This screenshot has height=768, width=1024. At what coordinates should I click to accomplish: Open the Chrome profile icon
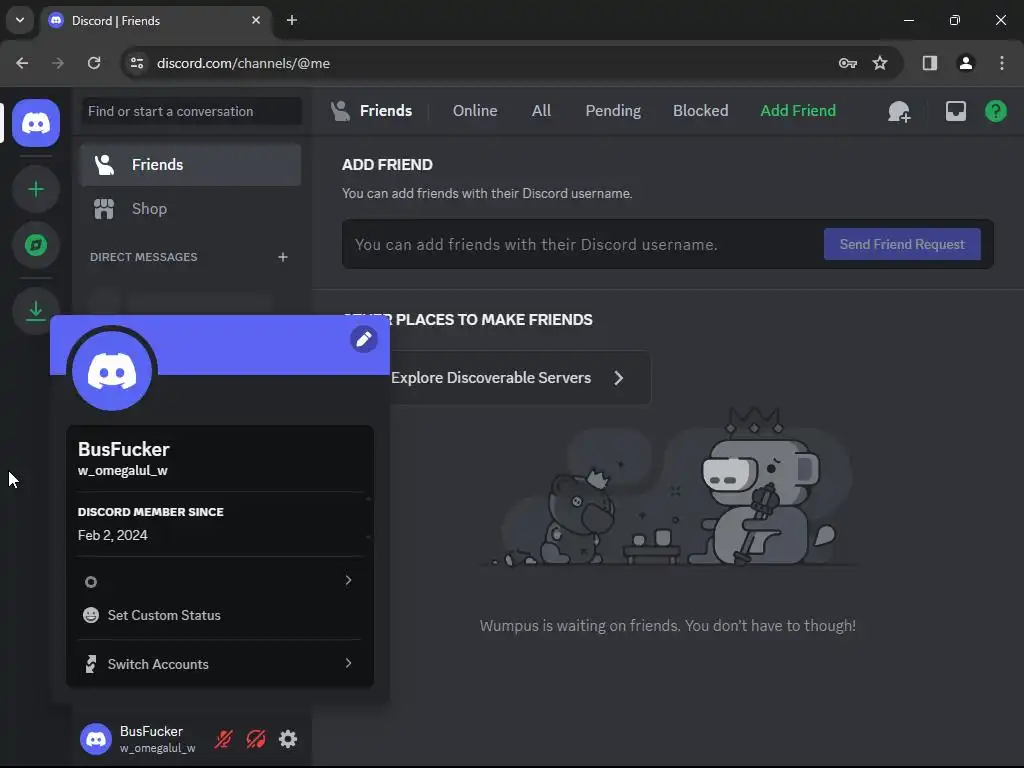click(x=965, y=63)
